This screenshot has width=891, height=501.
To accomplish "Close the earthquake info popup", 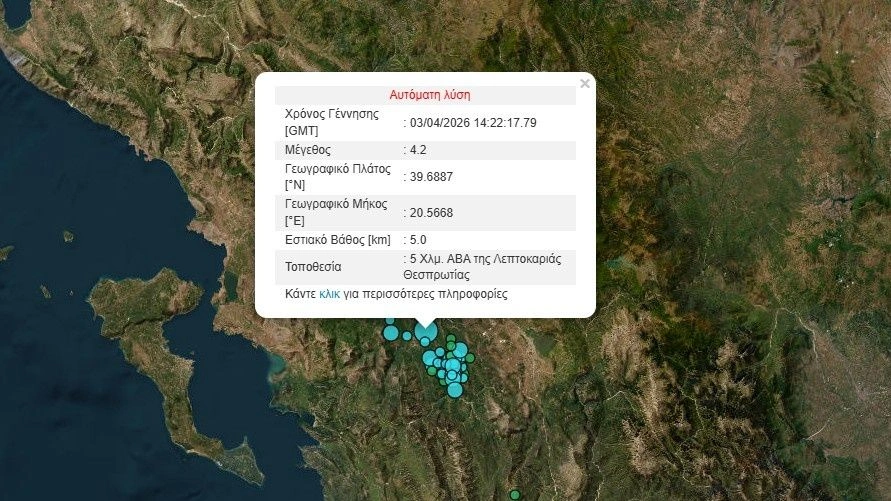I will [585, 84].
